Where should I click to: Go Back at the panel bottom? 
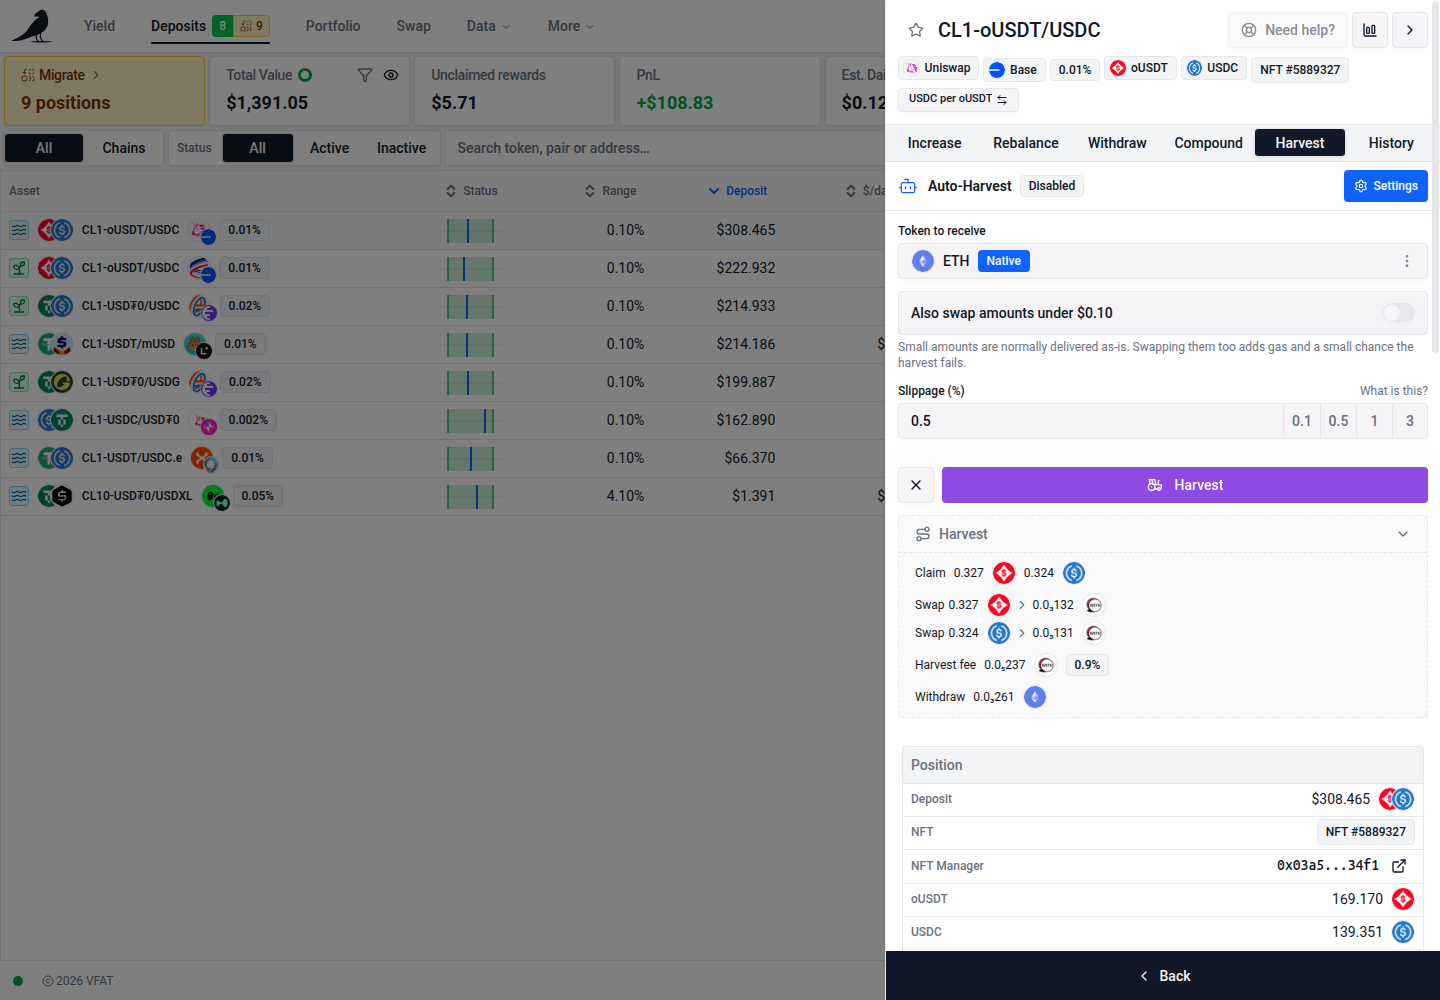coord(1163,976)
